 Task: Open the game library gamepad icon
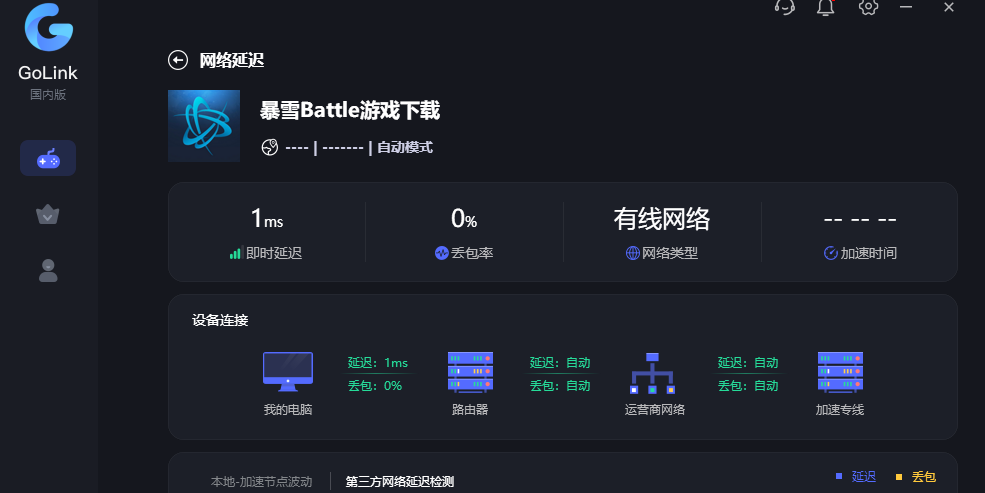coord(48,158)
